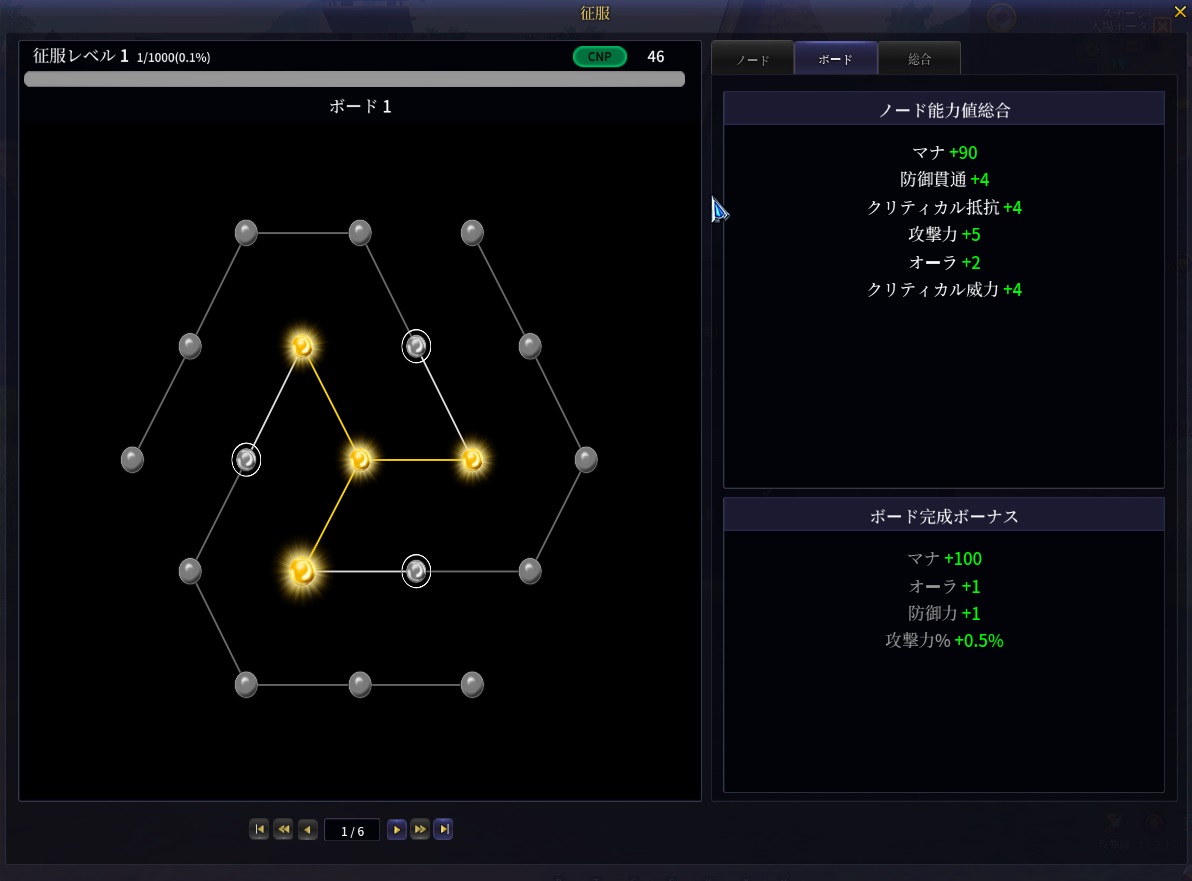Switch to the ノード tab

point(752,59)
